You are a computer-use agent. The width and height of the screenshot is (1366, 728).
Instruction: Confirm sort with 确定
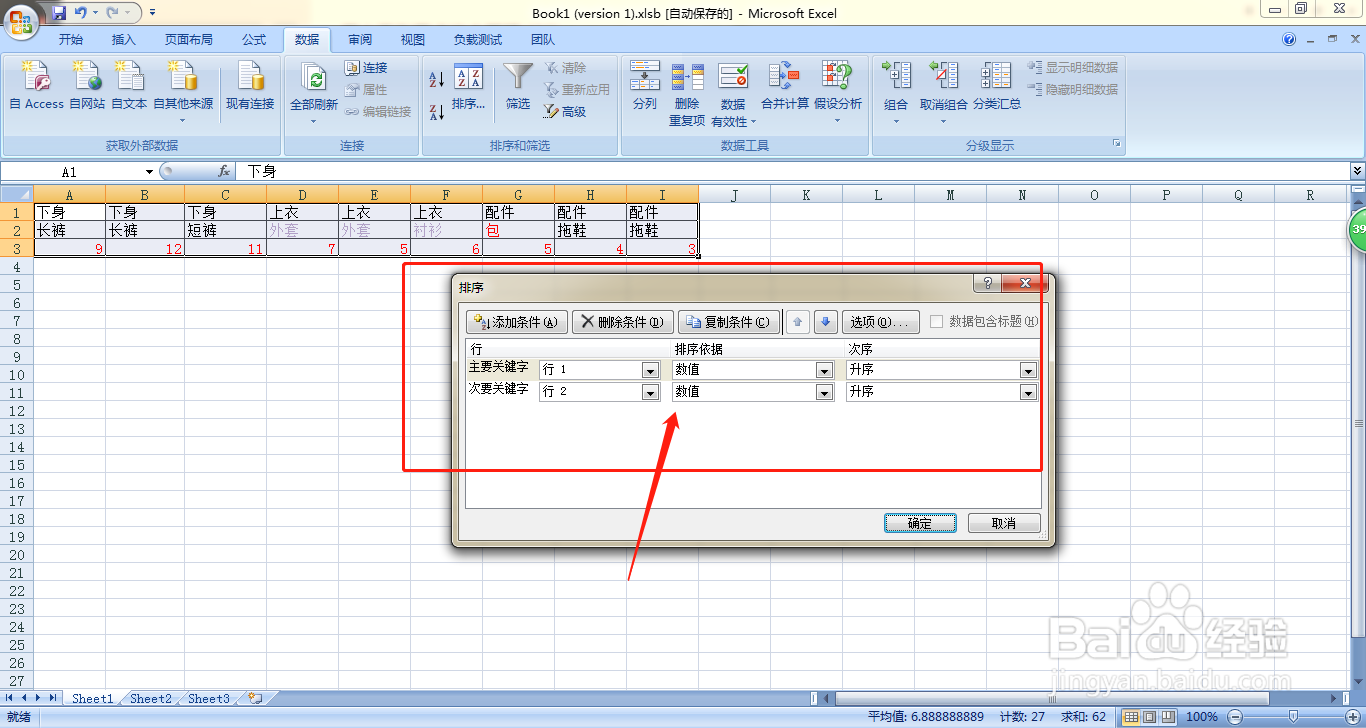[920, 523]
